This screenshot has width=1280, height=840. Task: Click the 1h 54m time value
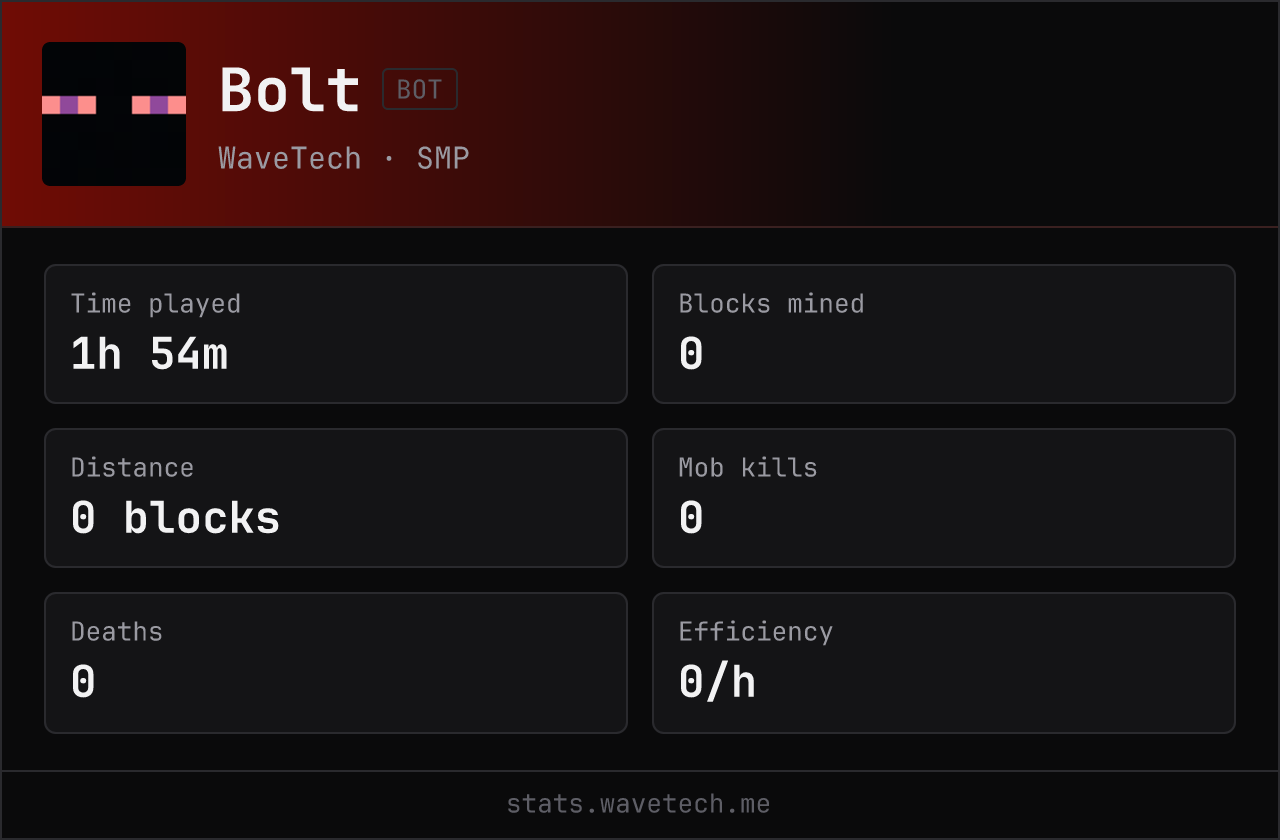(x=150, y=354)
